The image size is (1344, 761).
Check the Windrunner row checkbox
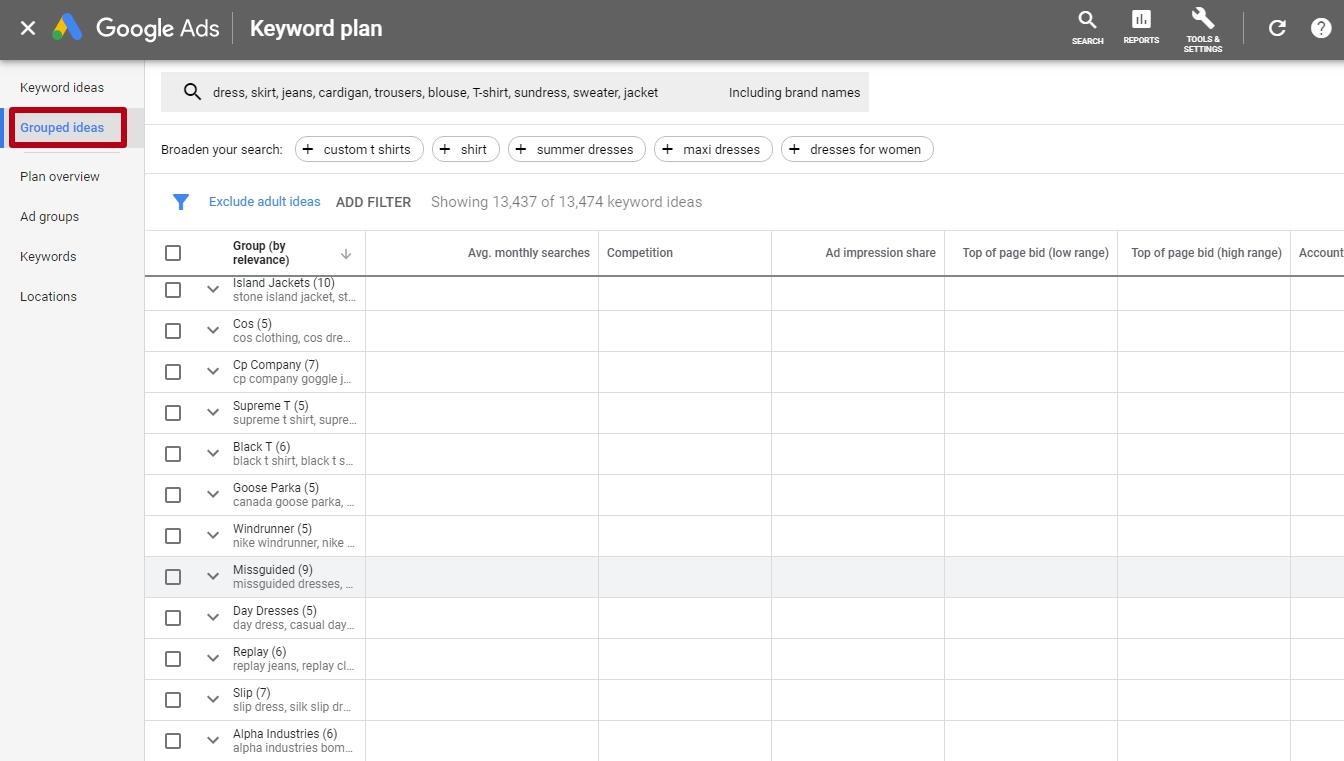click(173, 536)
